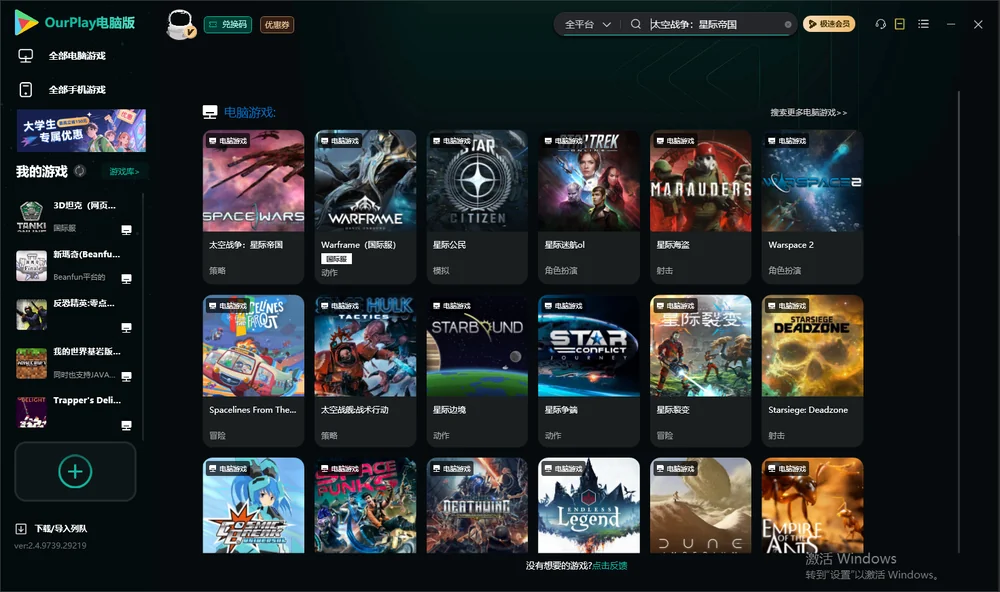Click 搜索更多电脑游戏>> link
This screenshot has width=1000, height=592.
[x=808, y=112]
